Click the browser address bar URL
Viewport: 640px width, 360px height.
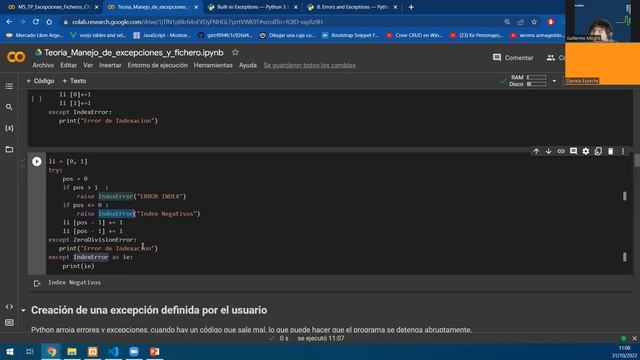(197, 22)
